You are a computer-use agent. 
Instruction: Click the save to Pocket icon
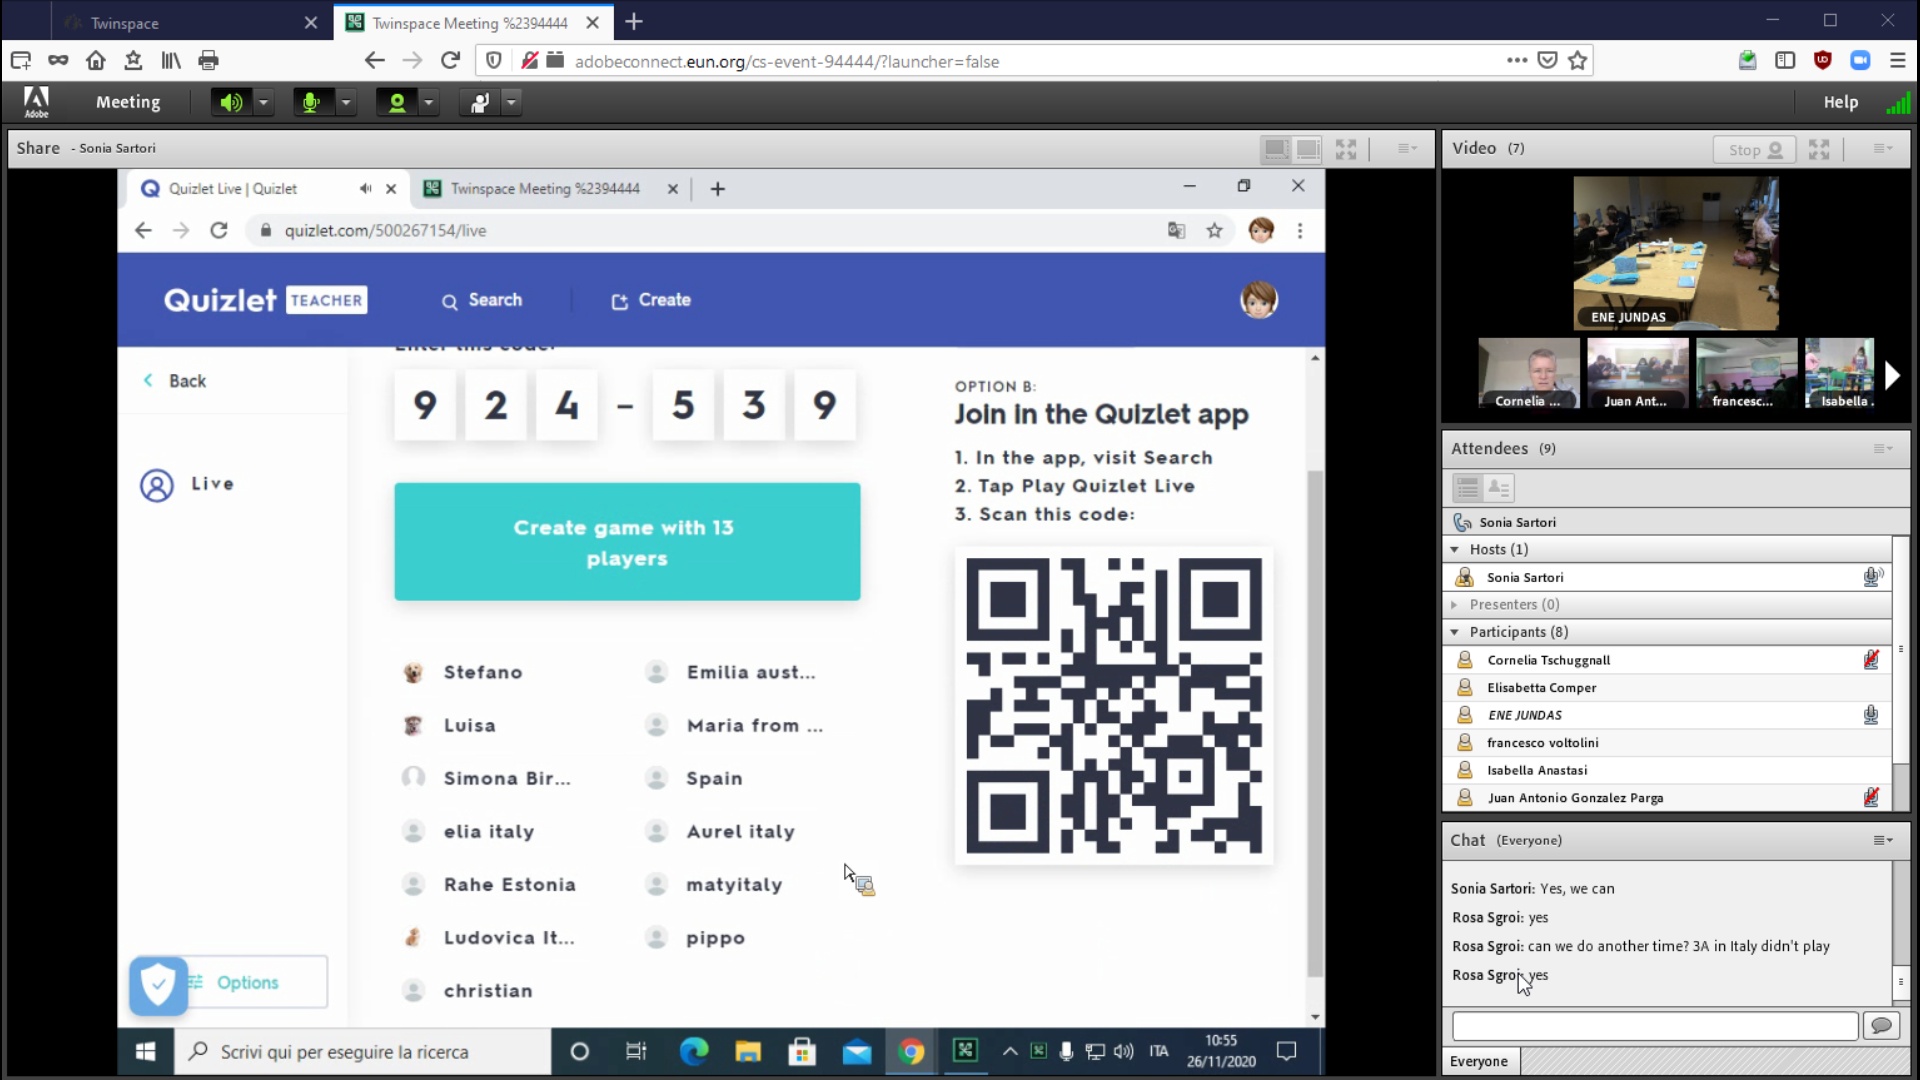pos(1547,61)
